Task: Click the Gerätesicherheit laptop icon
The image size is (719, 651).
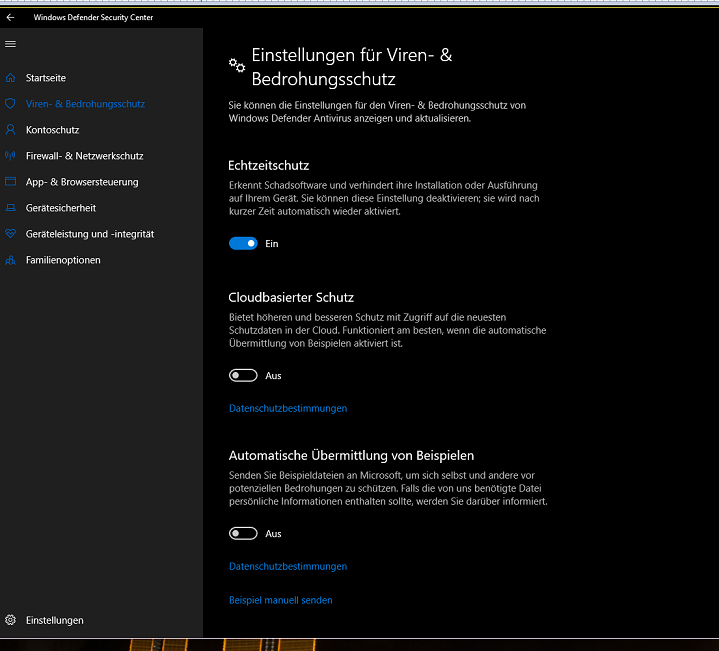Action: click(x=11, y=208)
